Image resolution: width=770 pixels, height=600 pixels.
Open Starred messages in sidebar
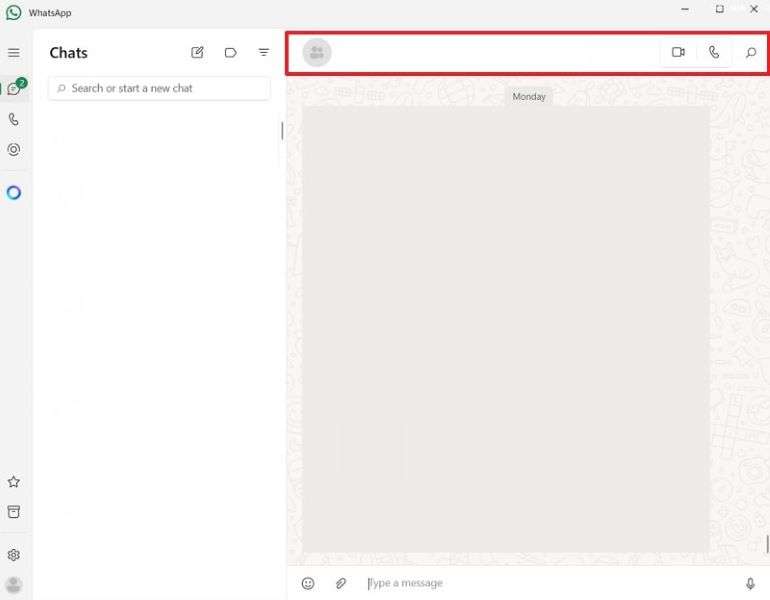coord(14,482)
